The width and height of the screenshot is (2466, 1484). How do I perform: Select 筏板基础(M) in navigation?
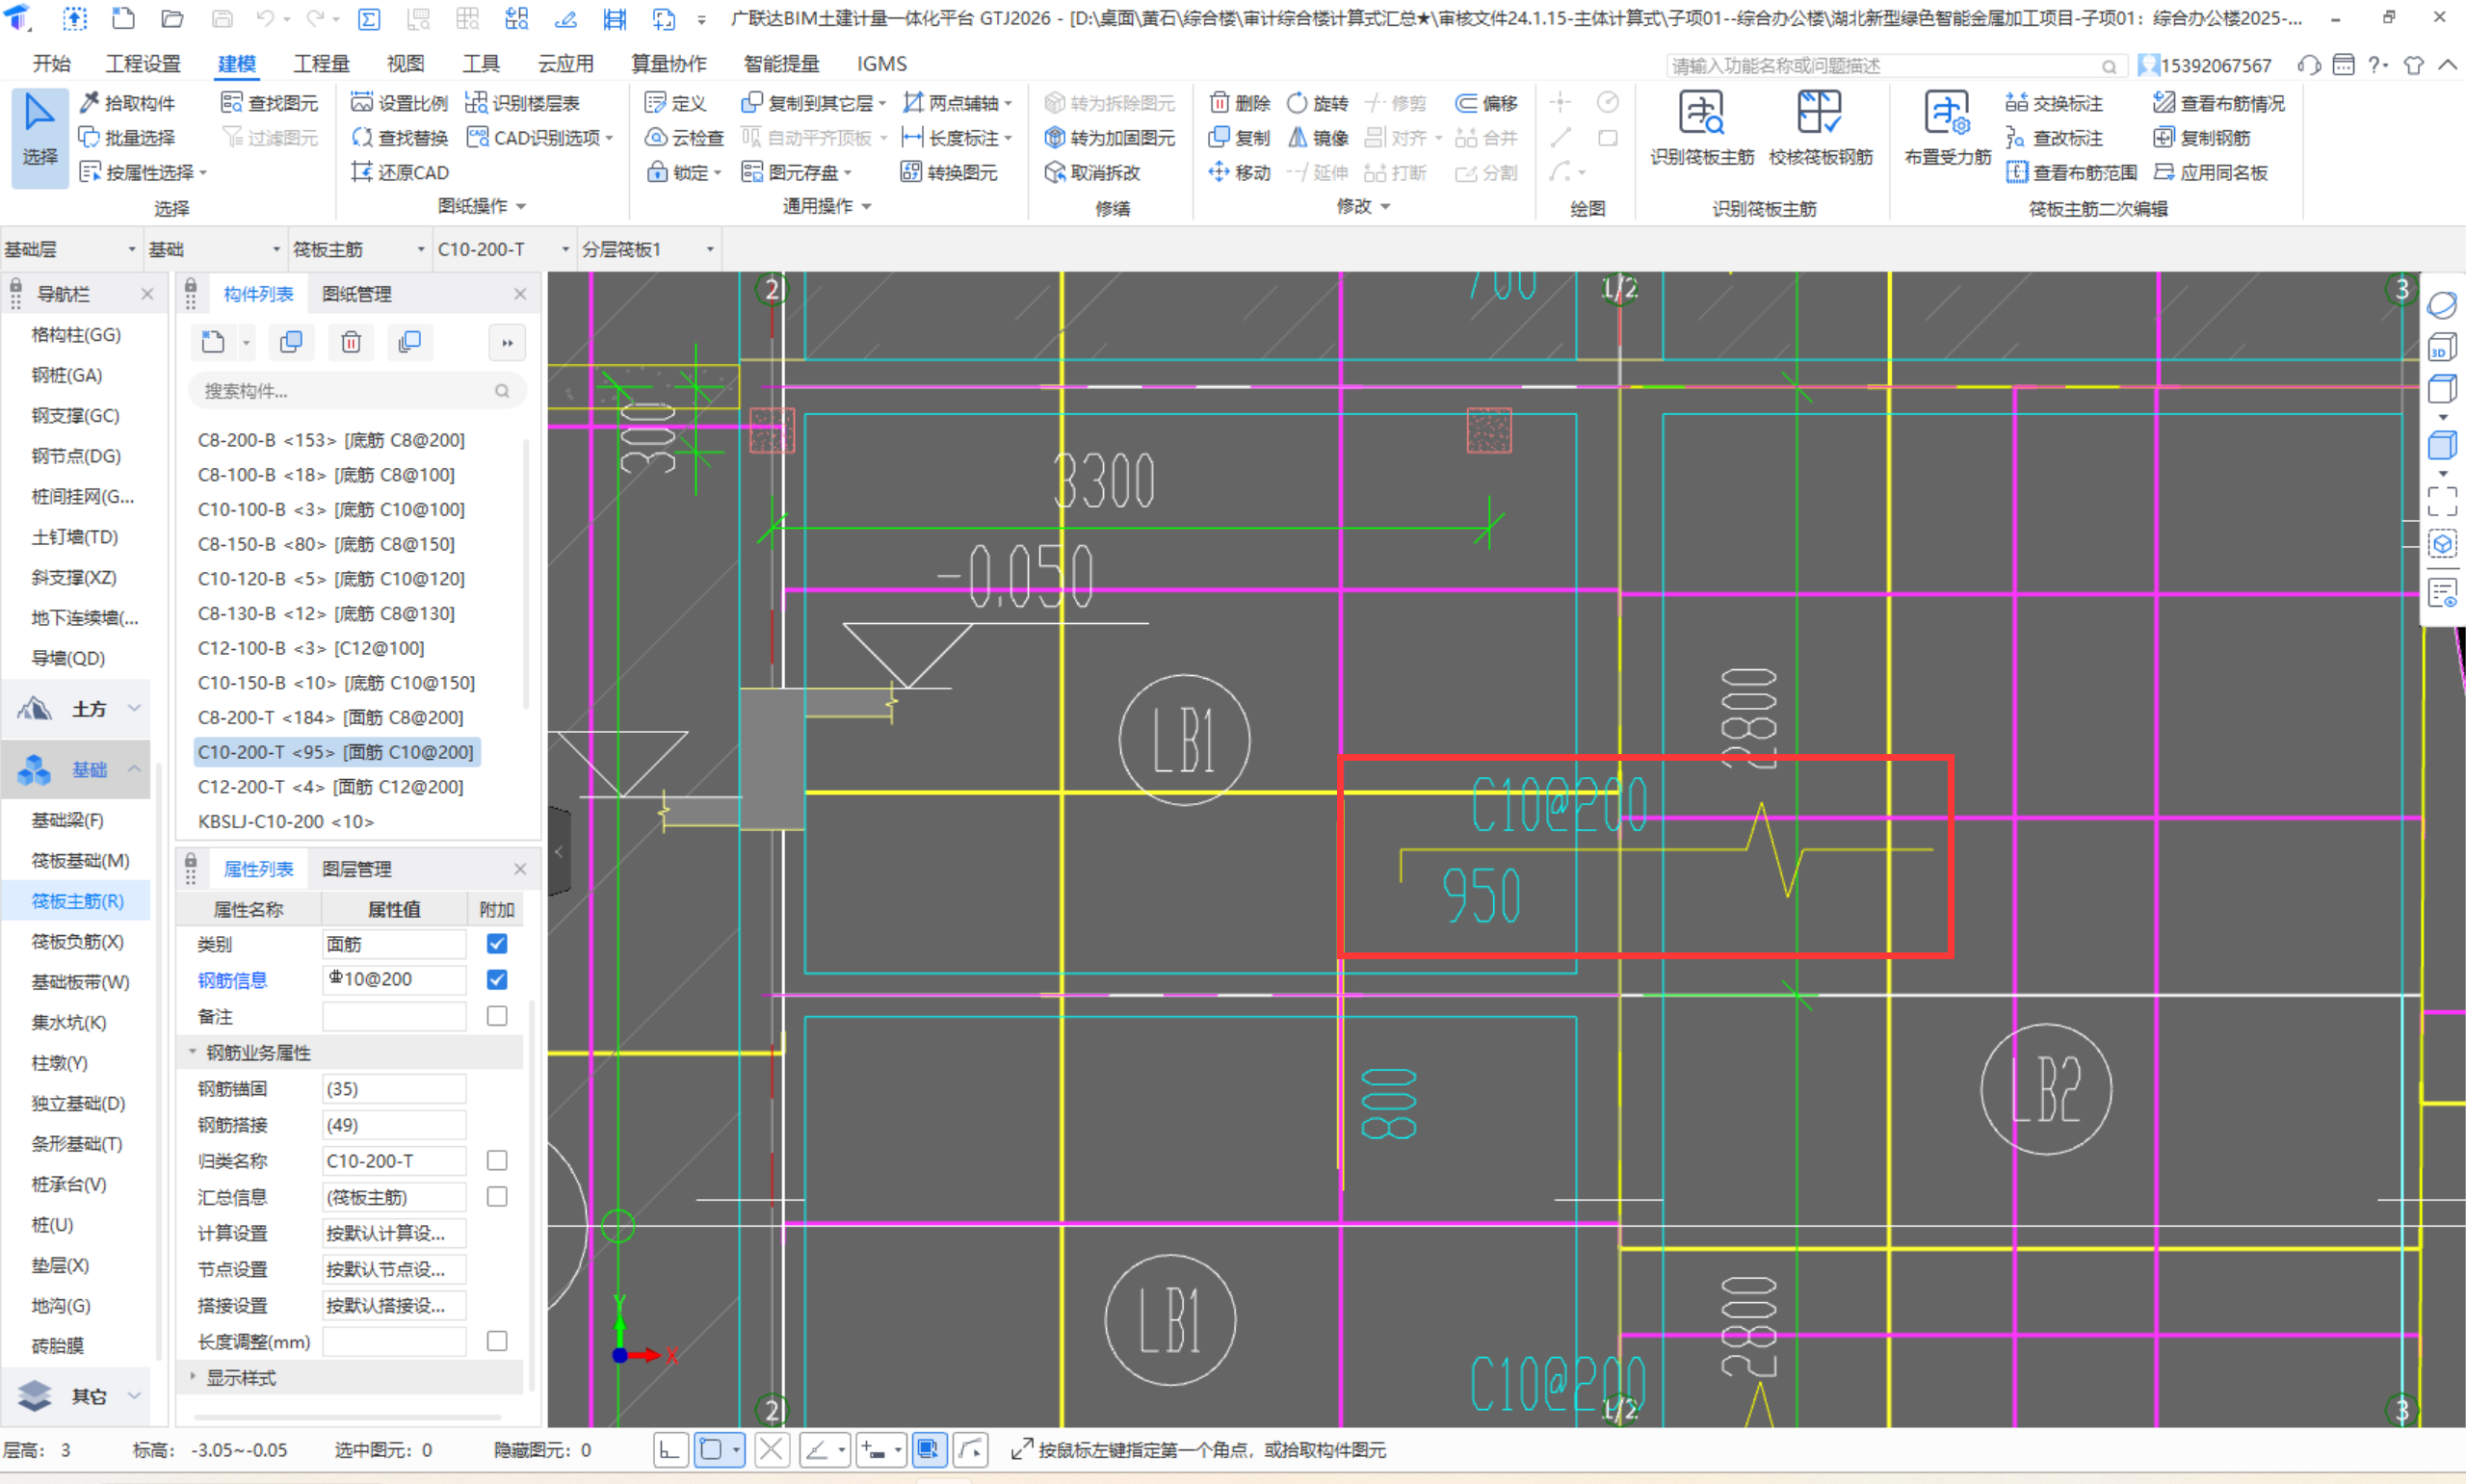[80, 860]
